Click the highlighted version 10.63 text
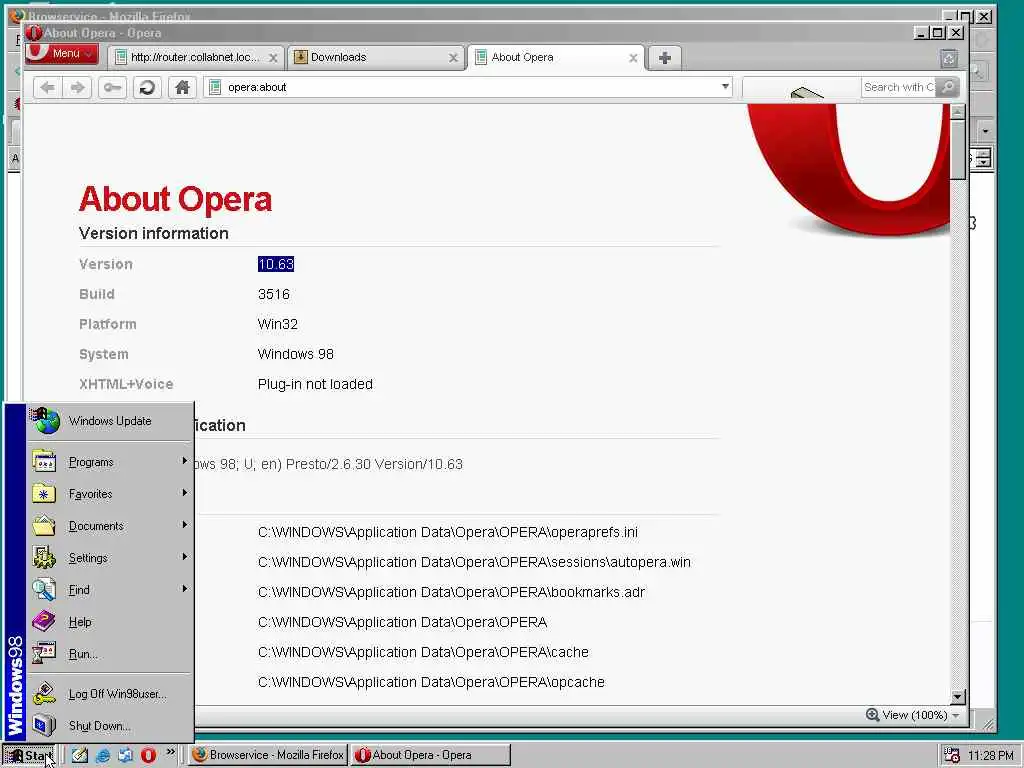1024x768 pixels. pyautogui.click(x=276, y=264)
